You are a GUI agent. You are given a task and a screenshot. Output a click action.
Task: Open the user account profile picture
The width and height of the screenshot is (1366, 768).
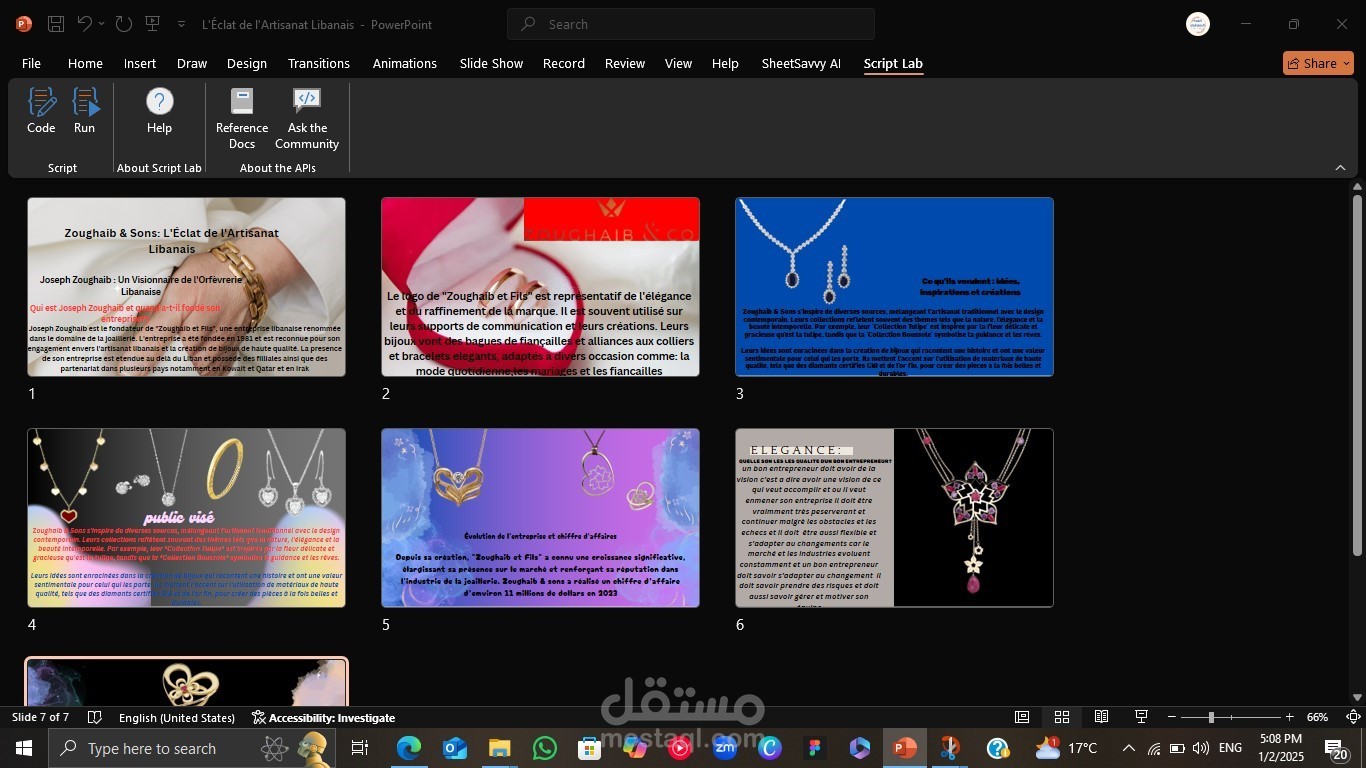coord(1198,24)
